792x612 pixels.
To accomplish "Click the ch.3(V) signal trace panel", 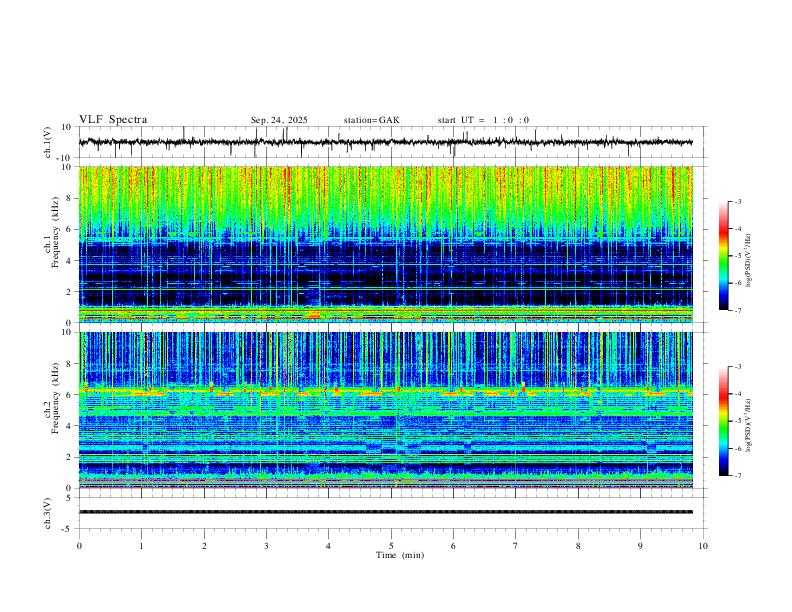I will [x=391, y=513].
